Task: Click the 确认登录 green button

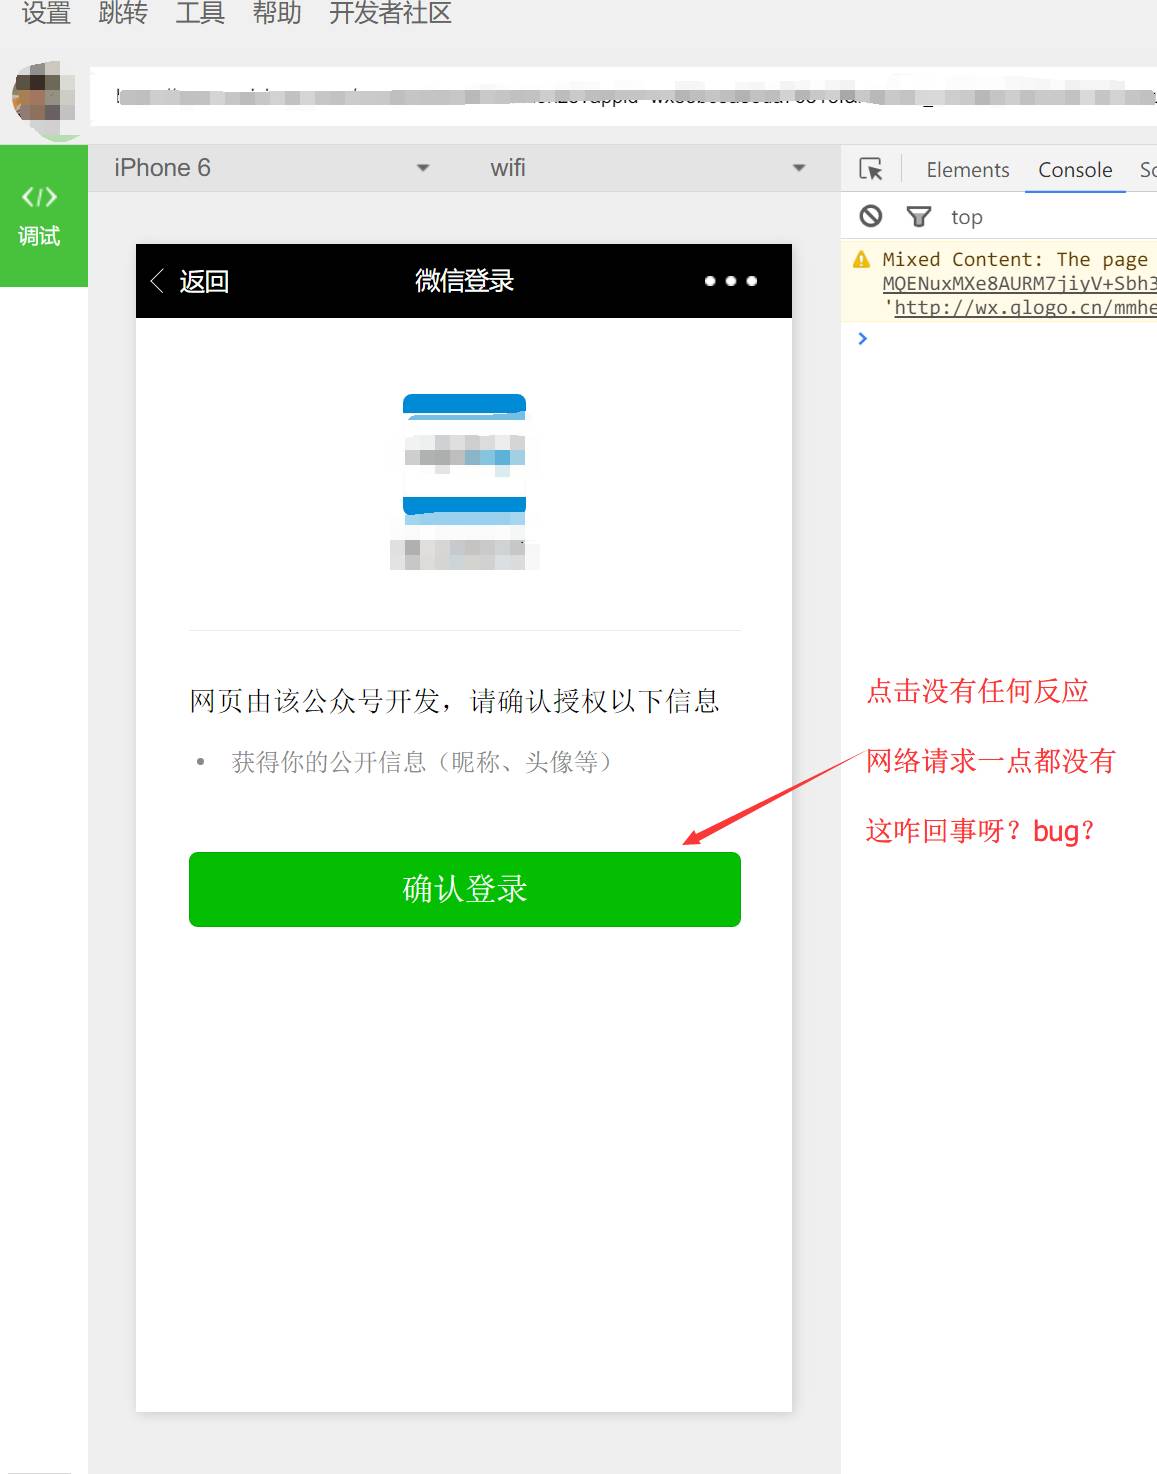Action: pos(465,889)
